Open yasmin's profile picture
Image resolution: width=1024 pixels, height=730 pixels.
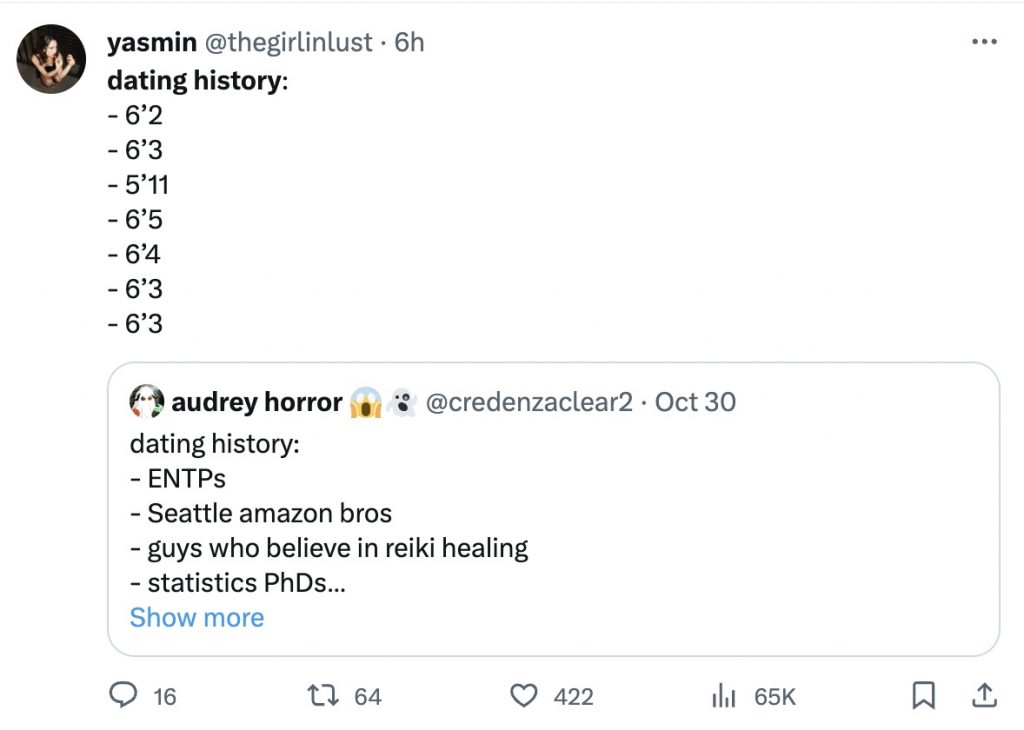pos(51,59)
